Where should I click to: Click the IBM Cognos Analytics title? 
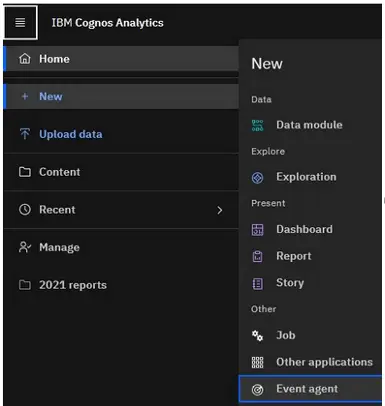click(x=107, y=23)
